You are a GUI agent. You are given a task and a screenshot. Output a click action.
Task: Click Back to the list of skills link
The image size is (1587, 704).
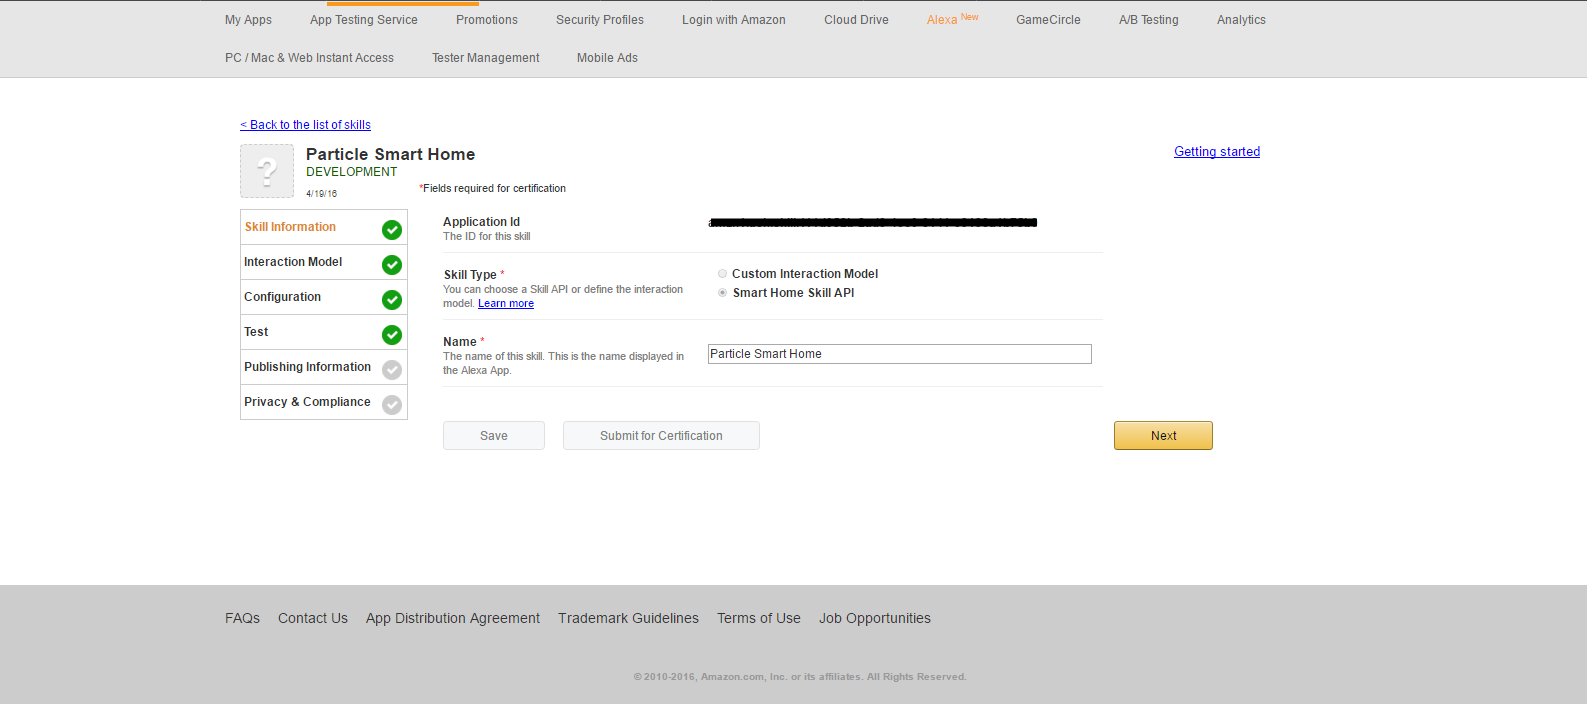[305, 125]
